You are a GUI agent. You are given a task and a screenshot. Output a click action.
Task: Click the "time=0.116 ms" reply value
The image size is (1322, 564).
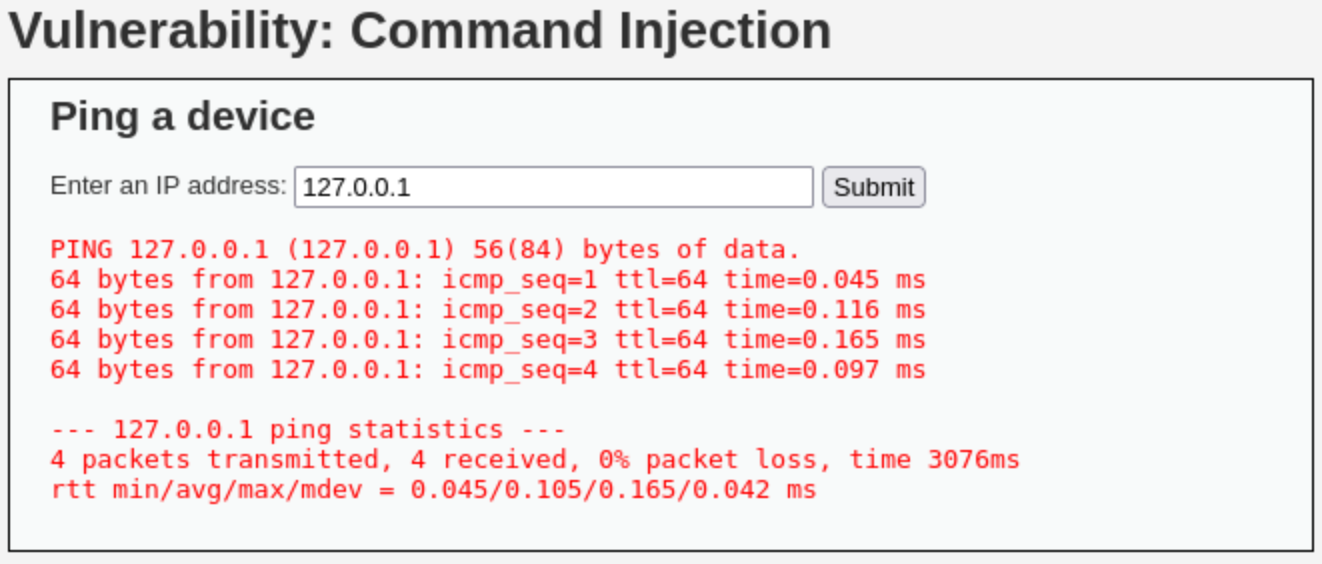tap(825, 310)
